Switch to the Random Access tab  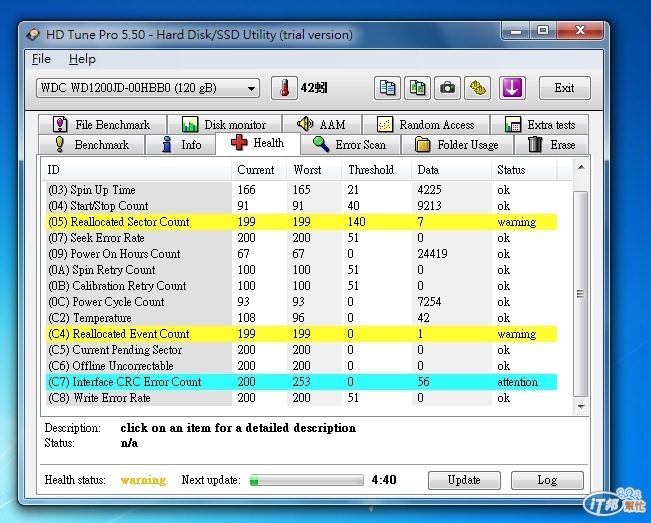pyautogui.click(x=426, y=124)
